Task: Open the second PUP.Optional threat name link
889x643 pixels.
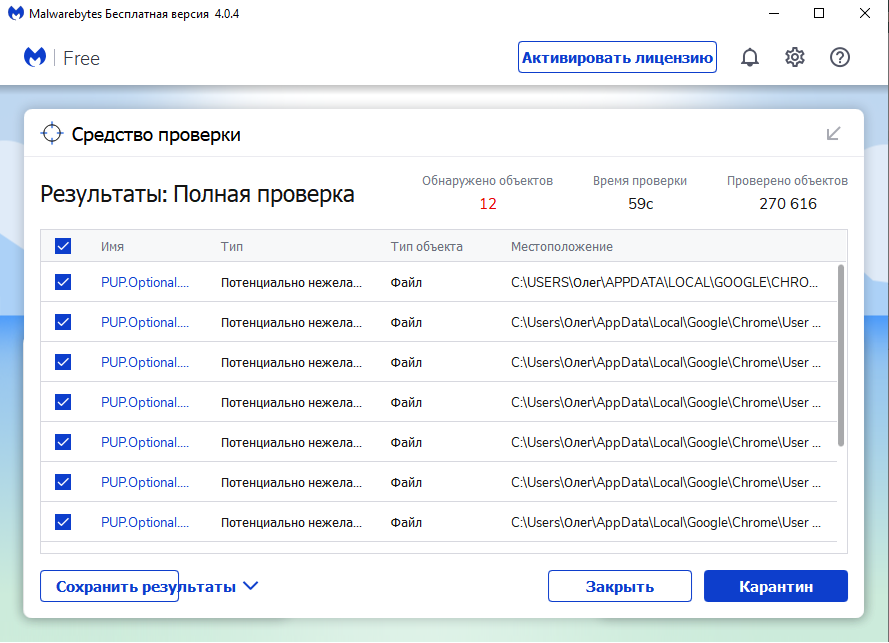Action: pos(145,323)
